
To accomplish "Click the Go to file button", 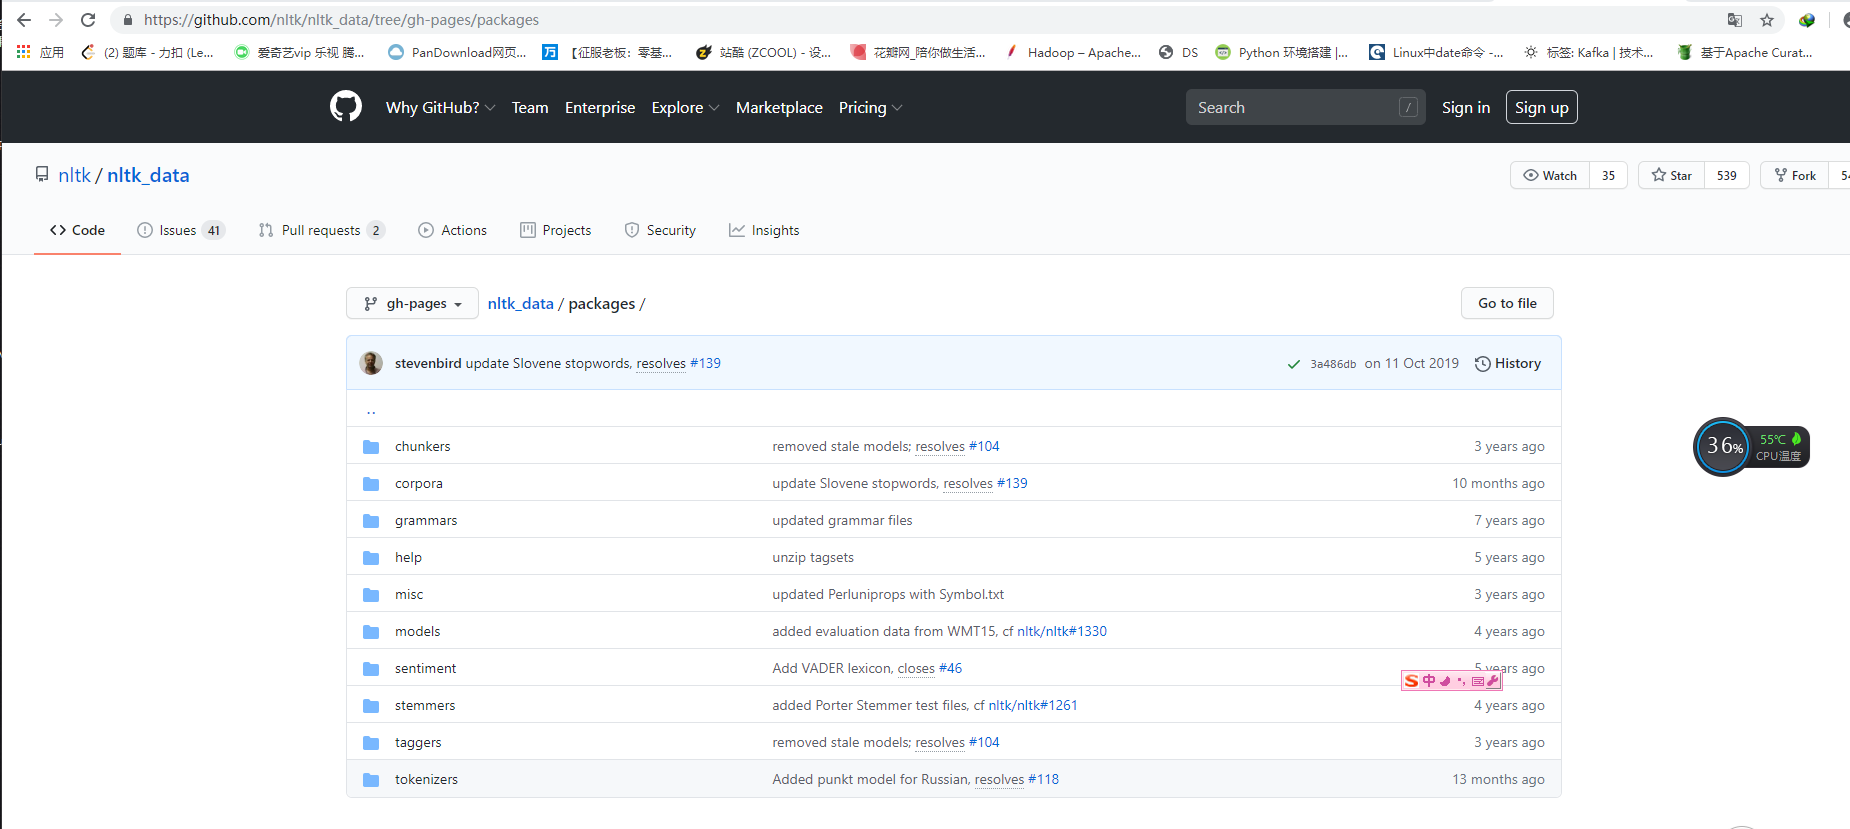I will tap(1507, 303).
